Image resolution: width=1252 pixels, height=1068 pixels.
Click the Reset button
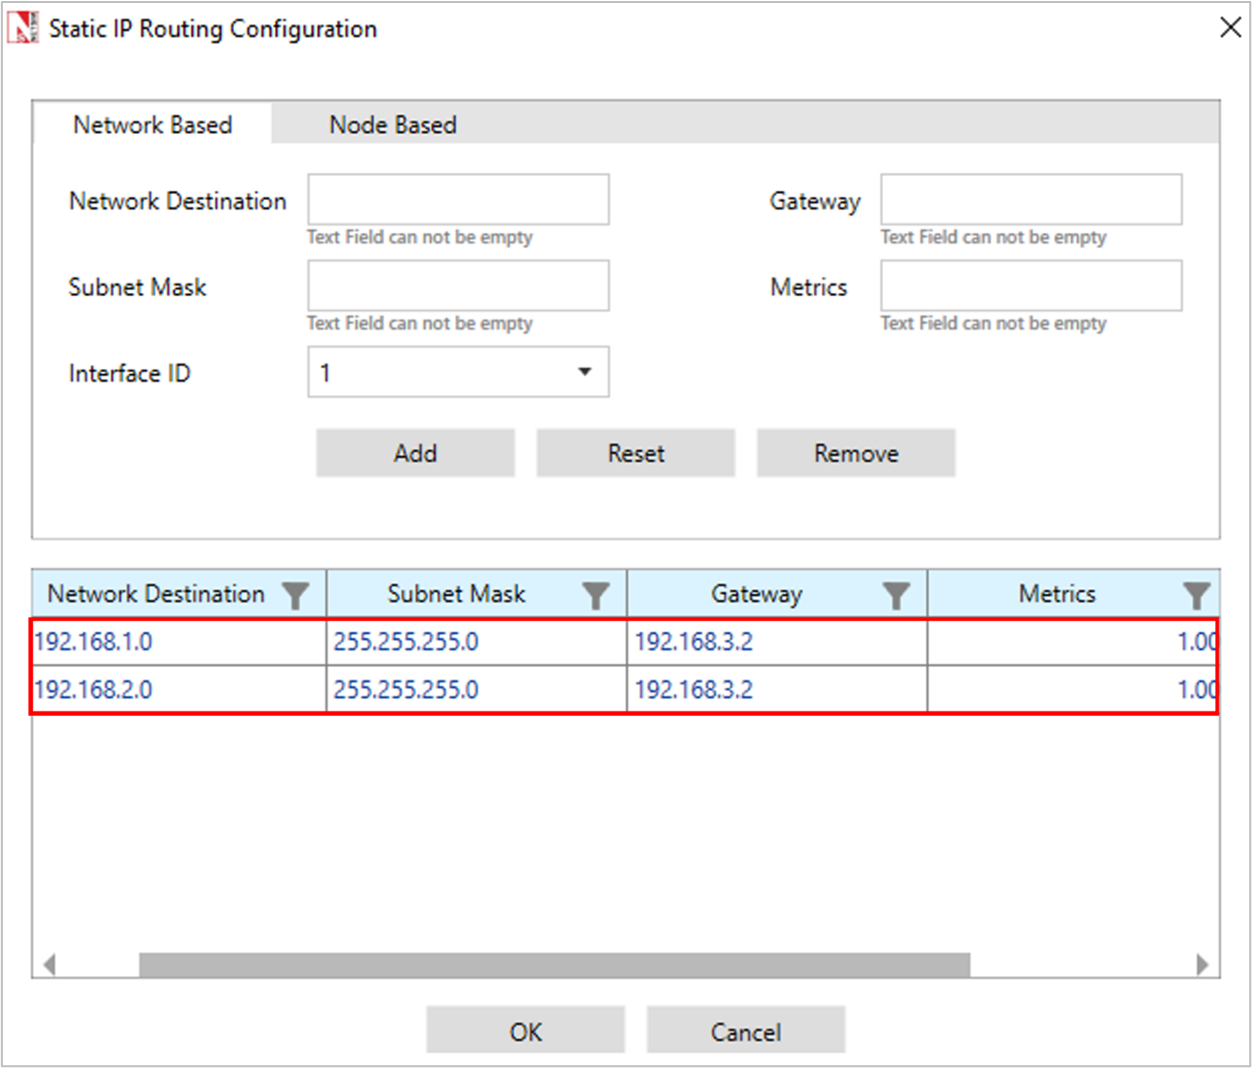point(635,453)
